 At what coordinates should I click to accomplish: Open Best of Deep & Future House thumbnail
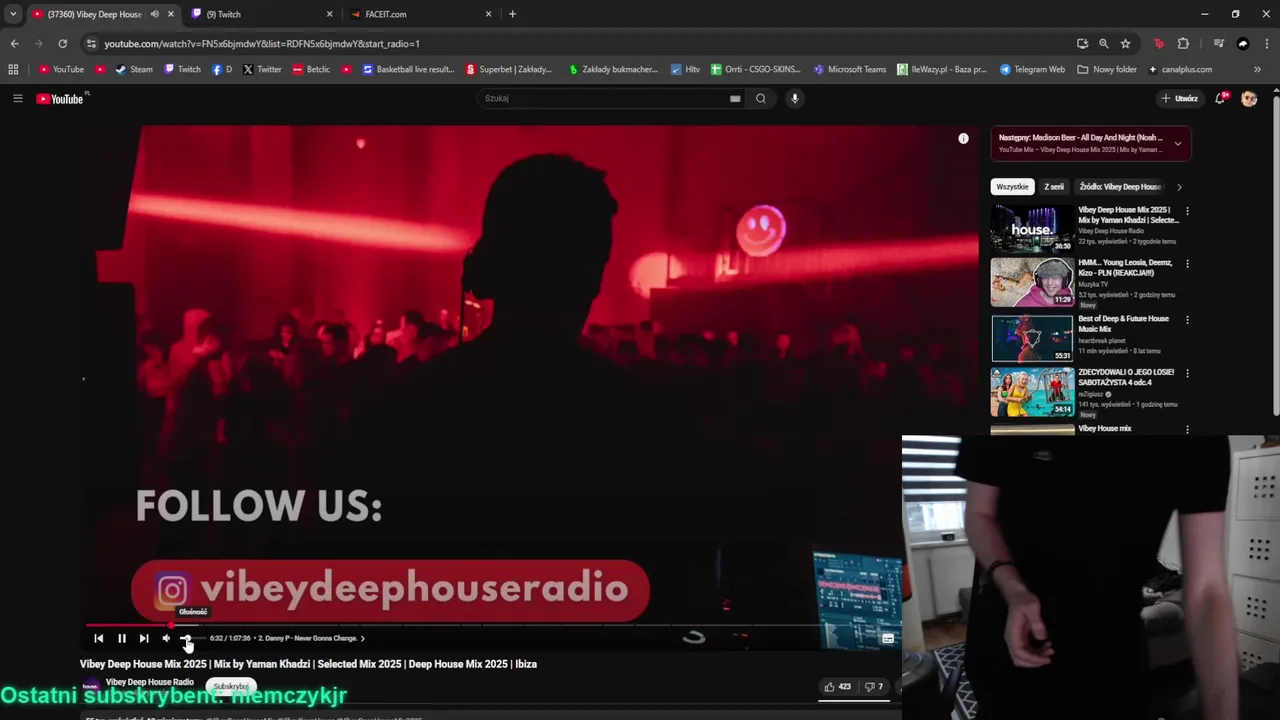(x=1032, y=338)
